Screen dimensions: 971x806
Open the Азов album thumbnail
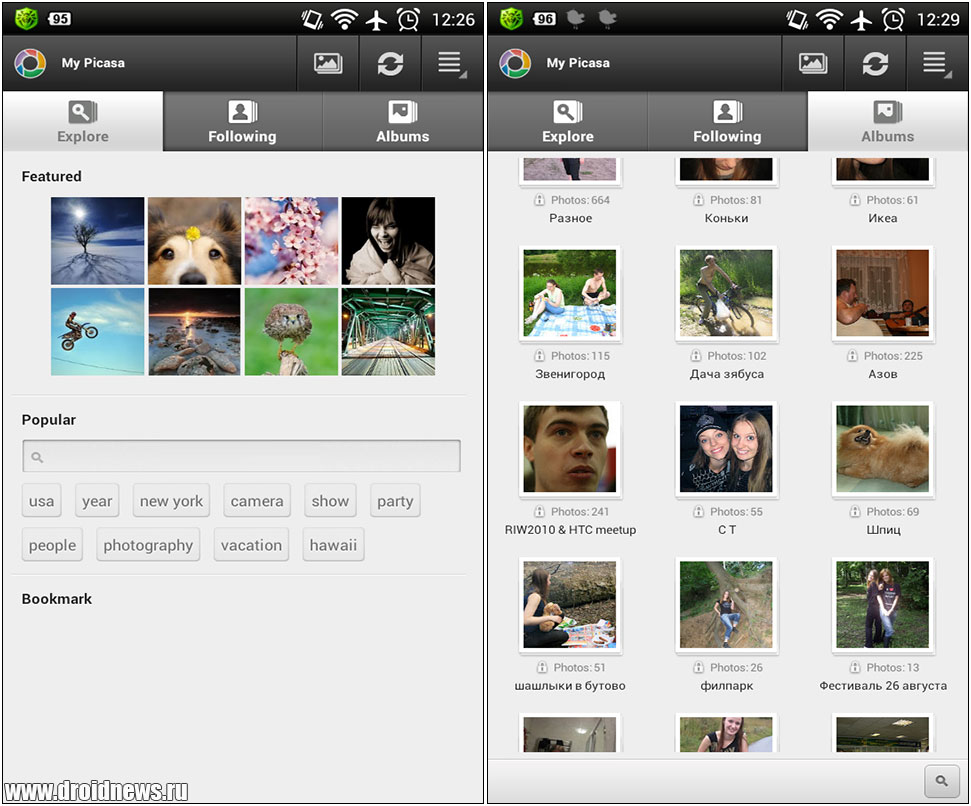click(882, 293)
